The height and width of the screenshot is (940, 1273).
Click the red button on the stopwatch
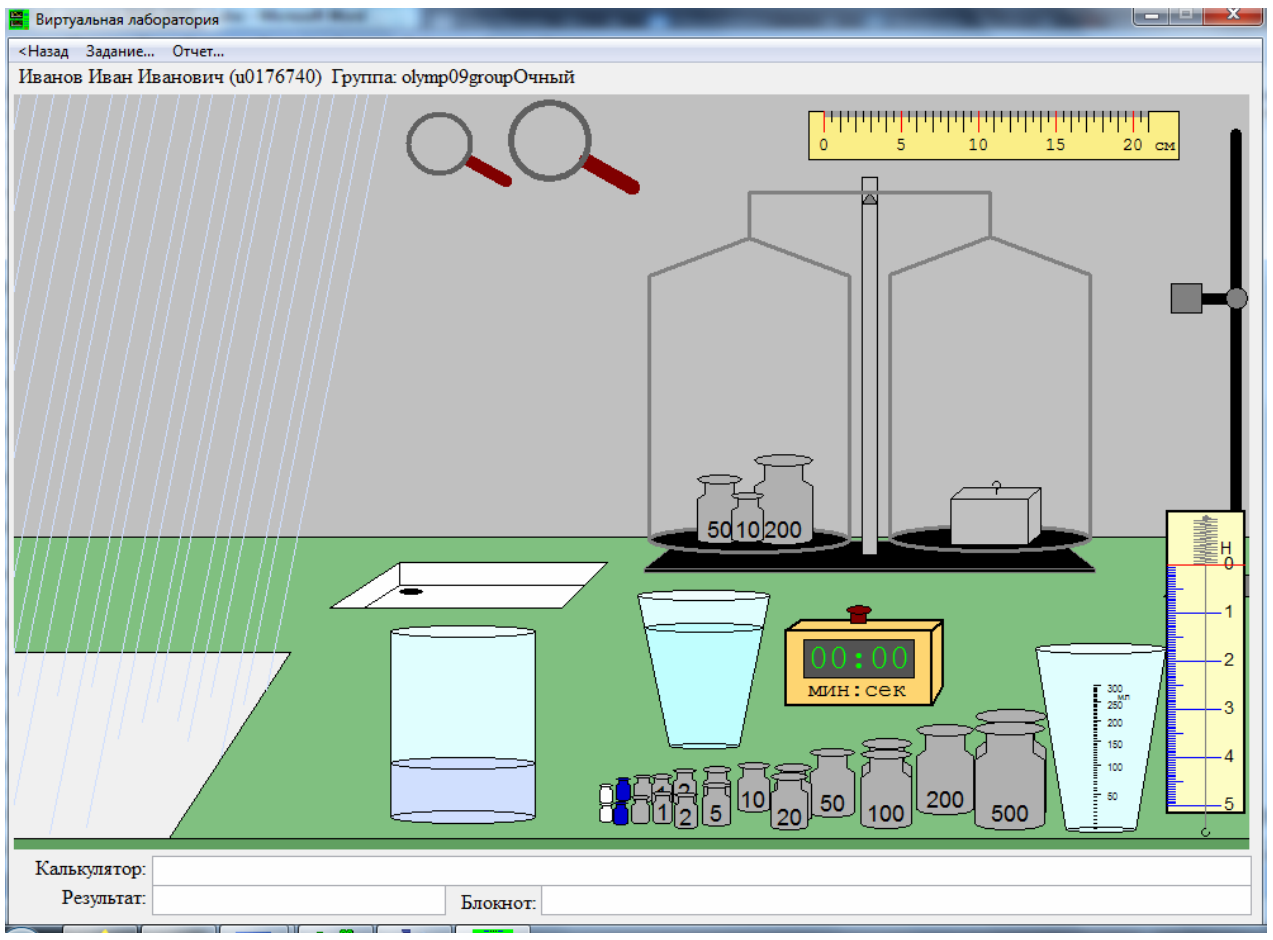858,613
